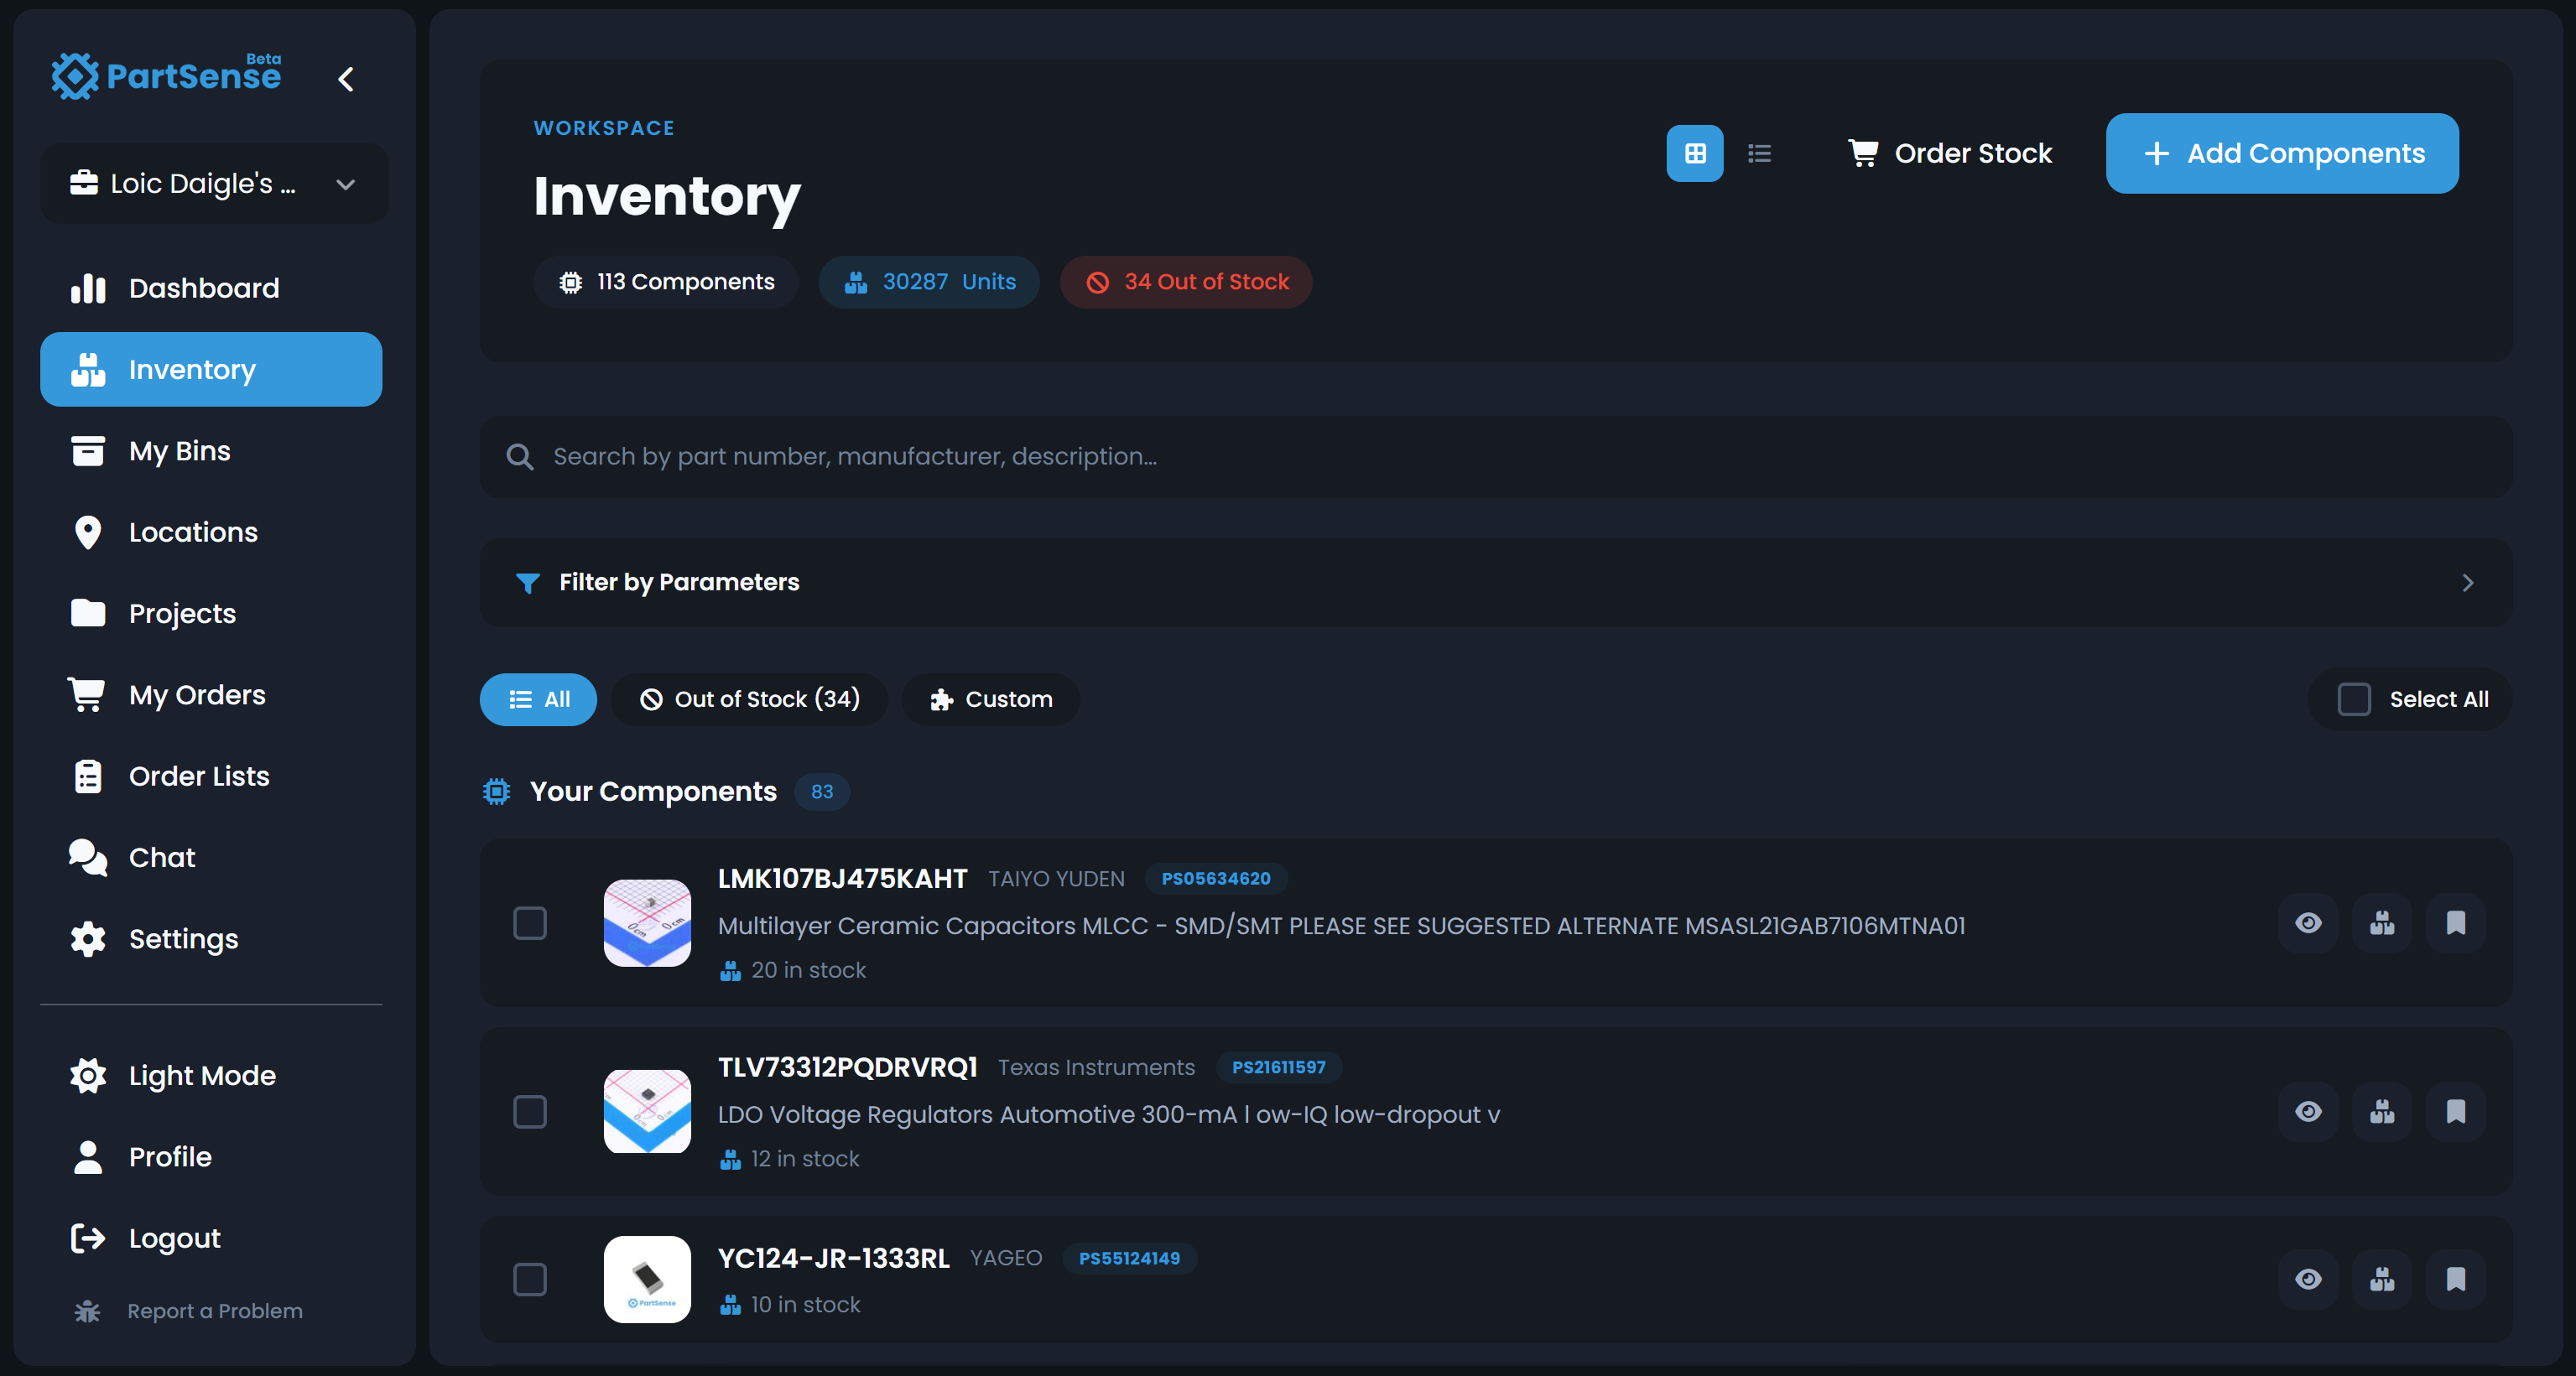View LMK107BJ475KAHT details with eye icon
2576x1376 pixels.
coord(2308,923)
